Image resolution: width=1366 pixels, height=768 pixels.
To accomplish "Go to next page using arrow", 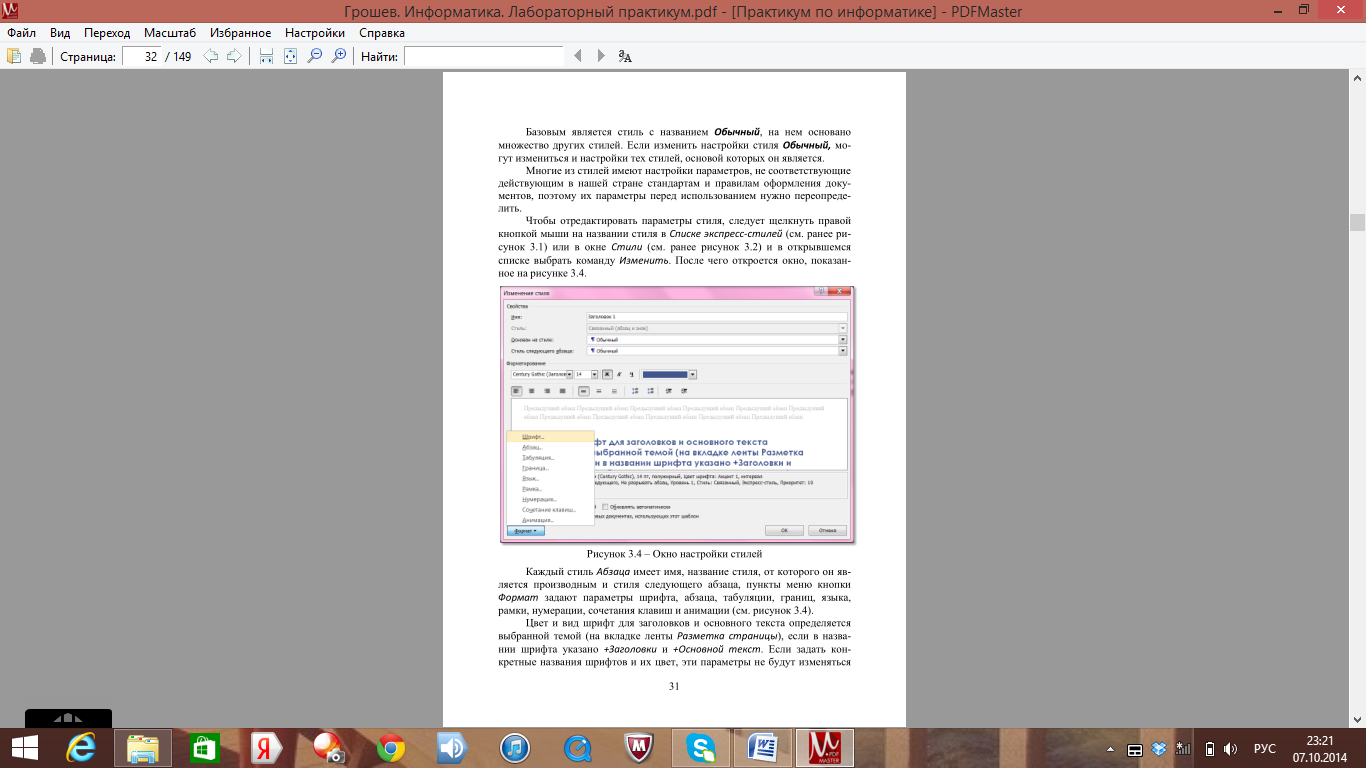I will point(234,56).
